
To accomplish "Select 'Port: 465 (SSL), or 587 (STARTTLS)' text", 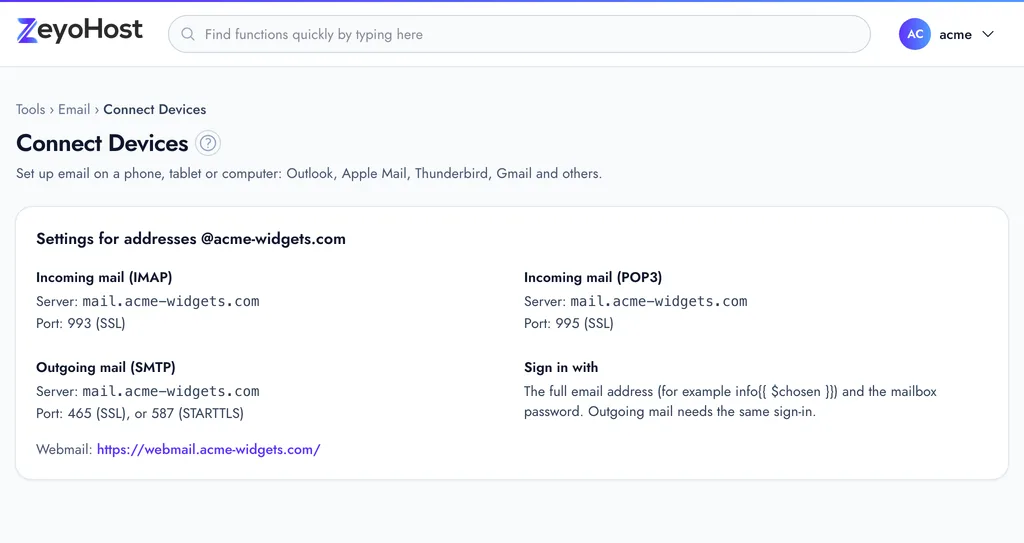I will point(140,414).
